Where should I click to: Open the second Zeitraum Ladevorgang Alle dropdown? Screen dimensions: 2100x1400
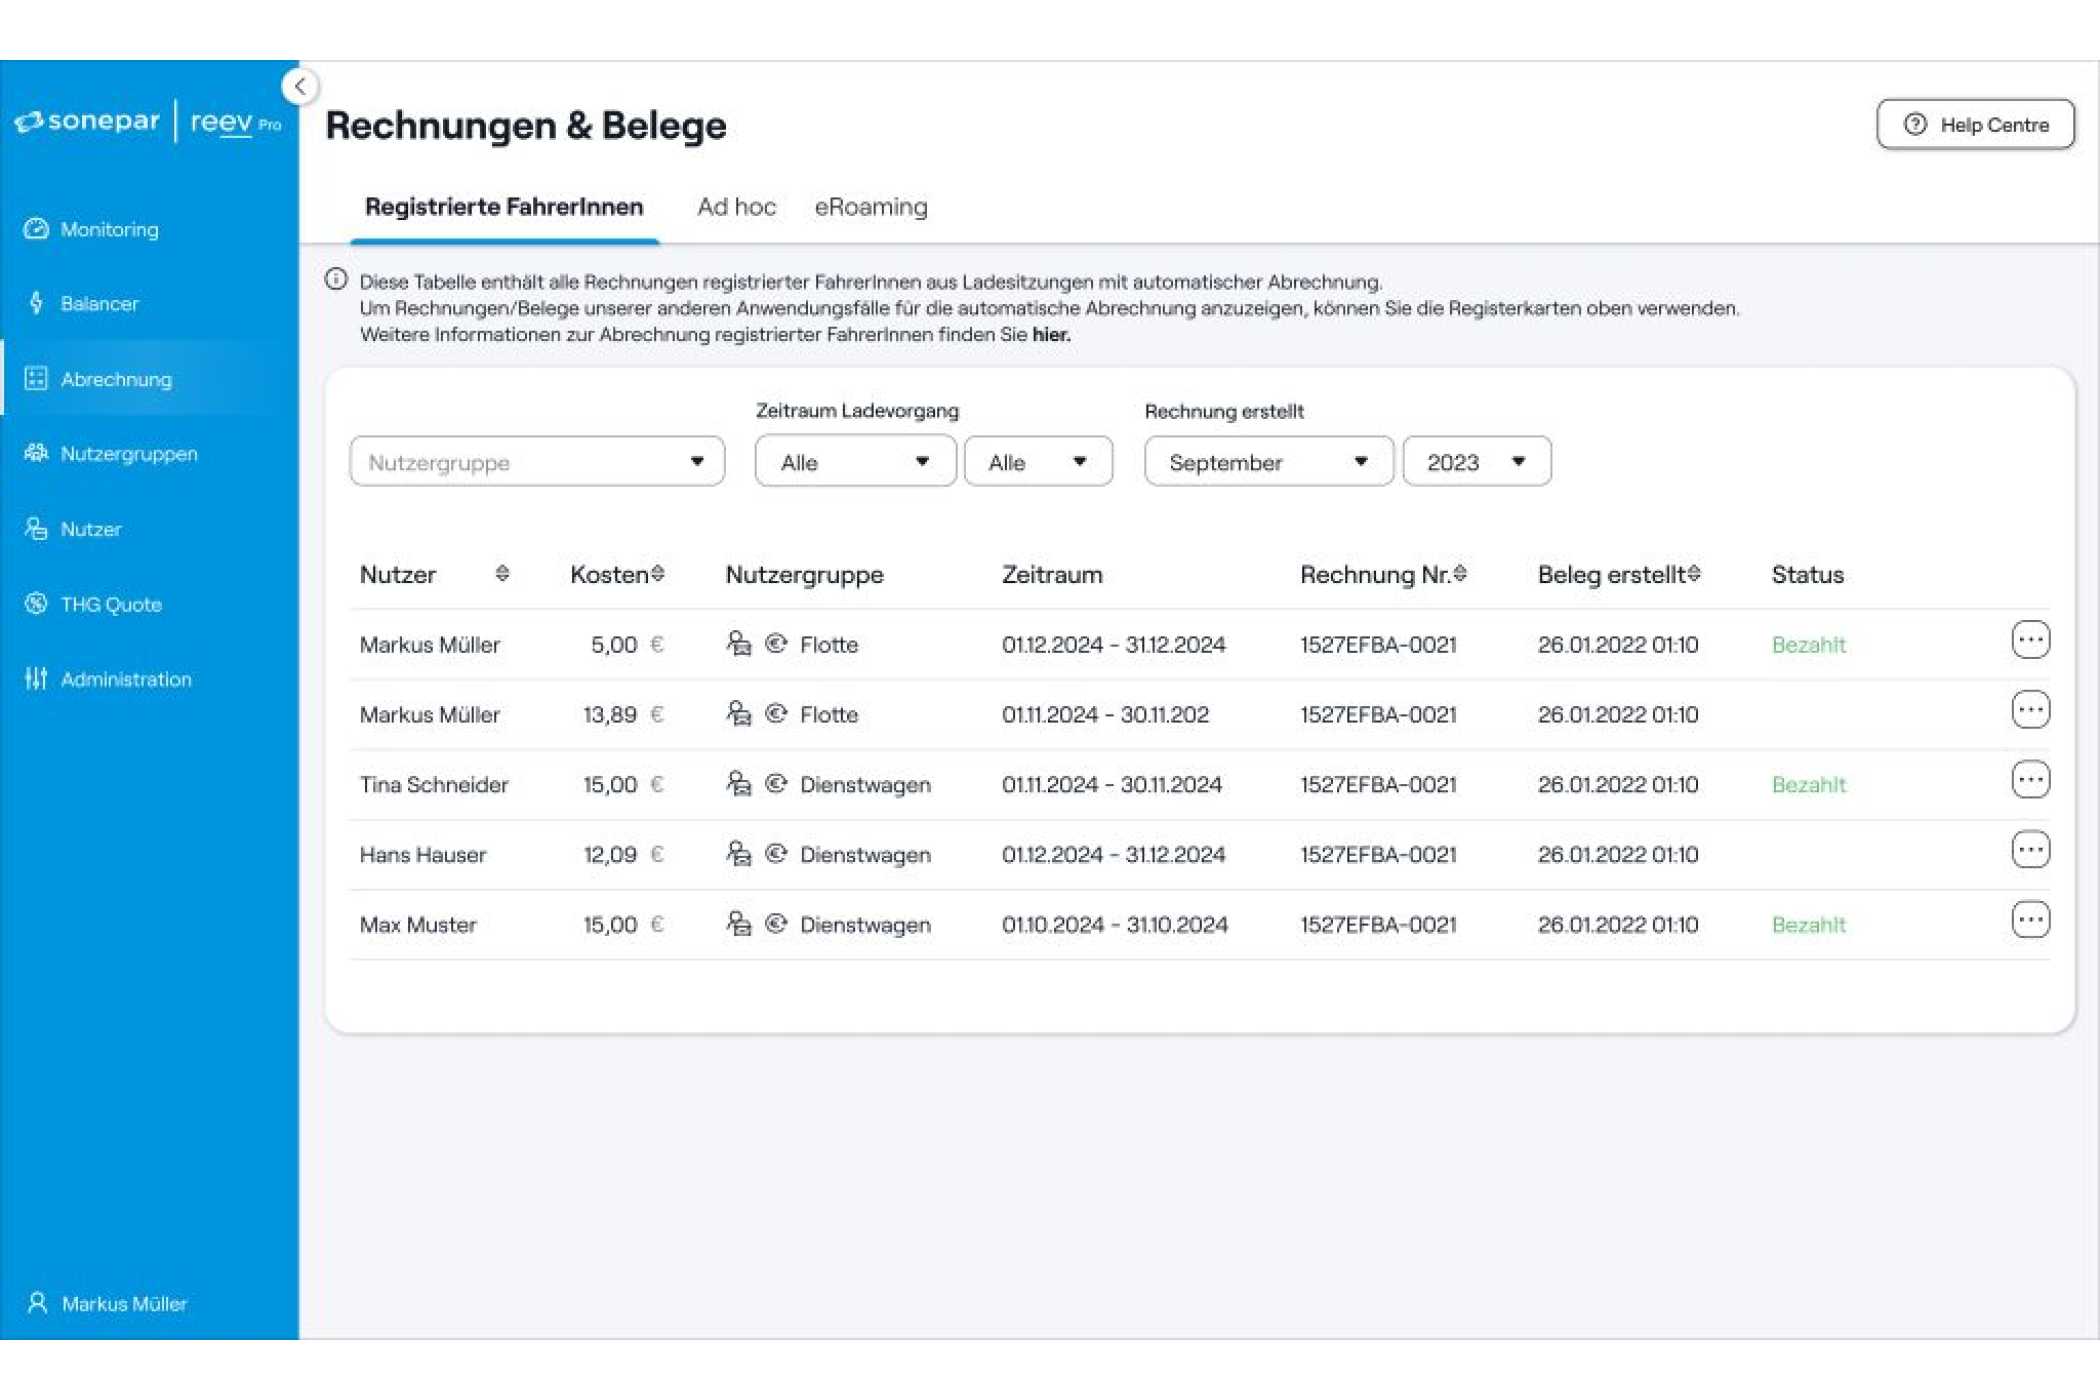[1038, 461]
